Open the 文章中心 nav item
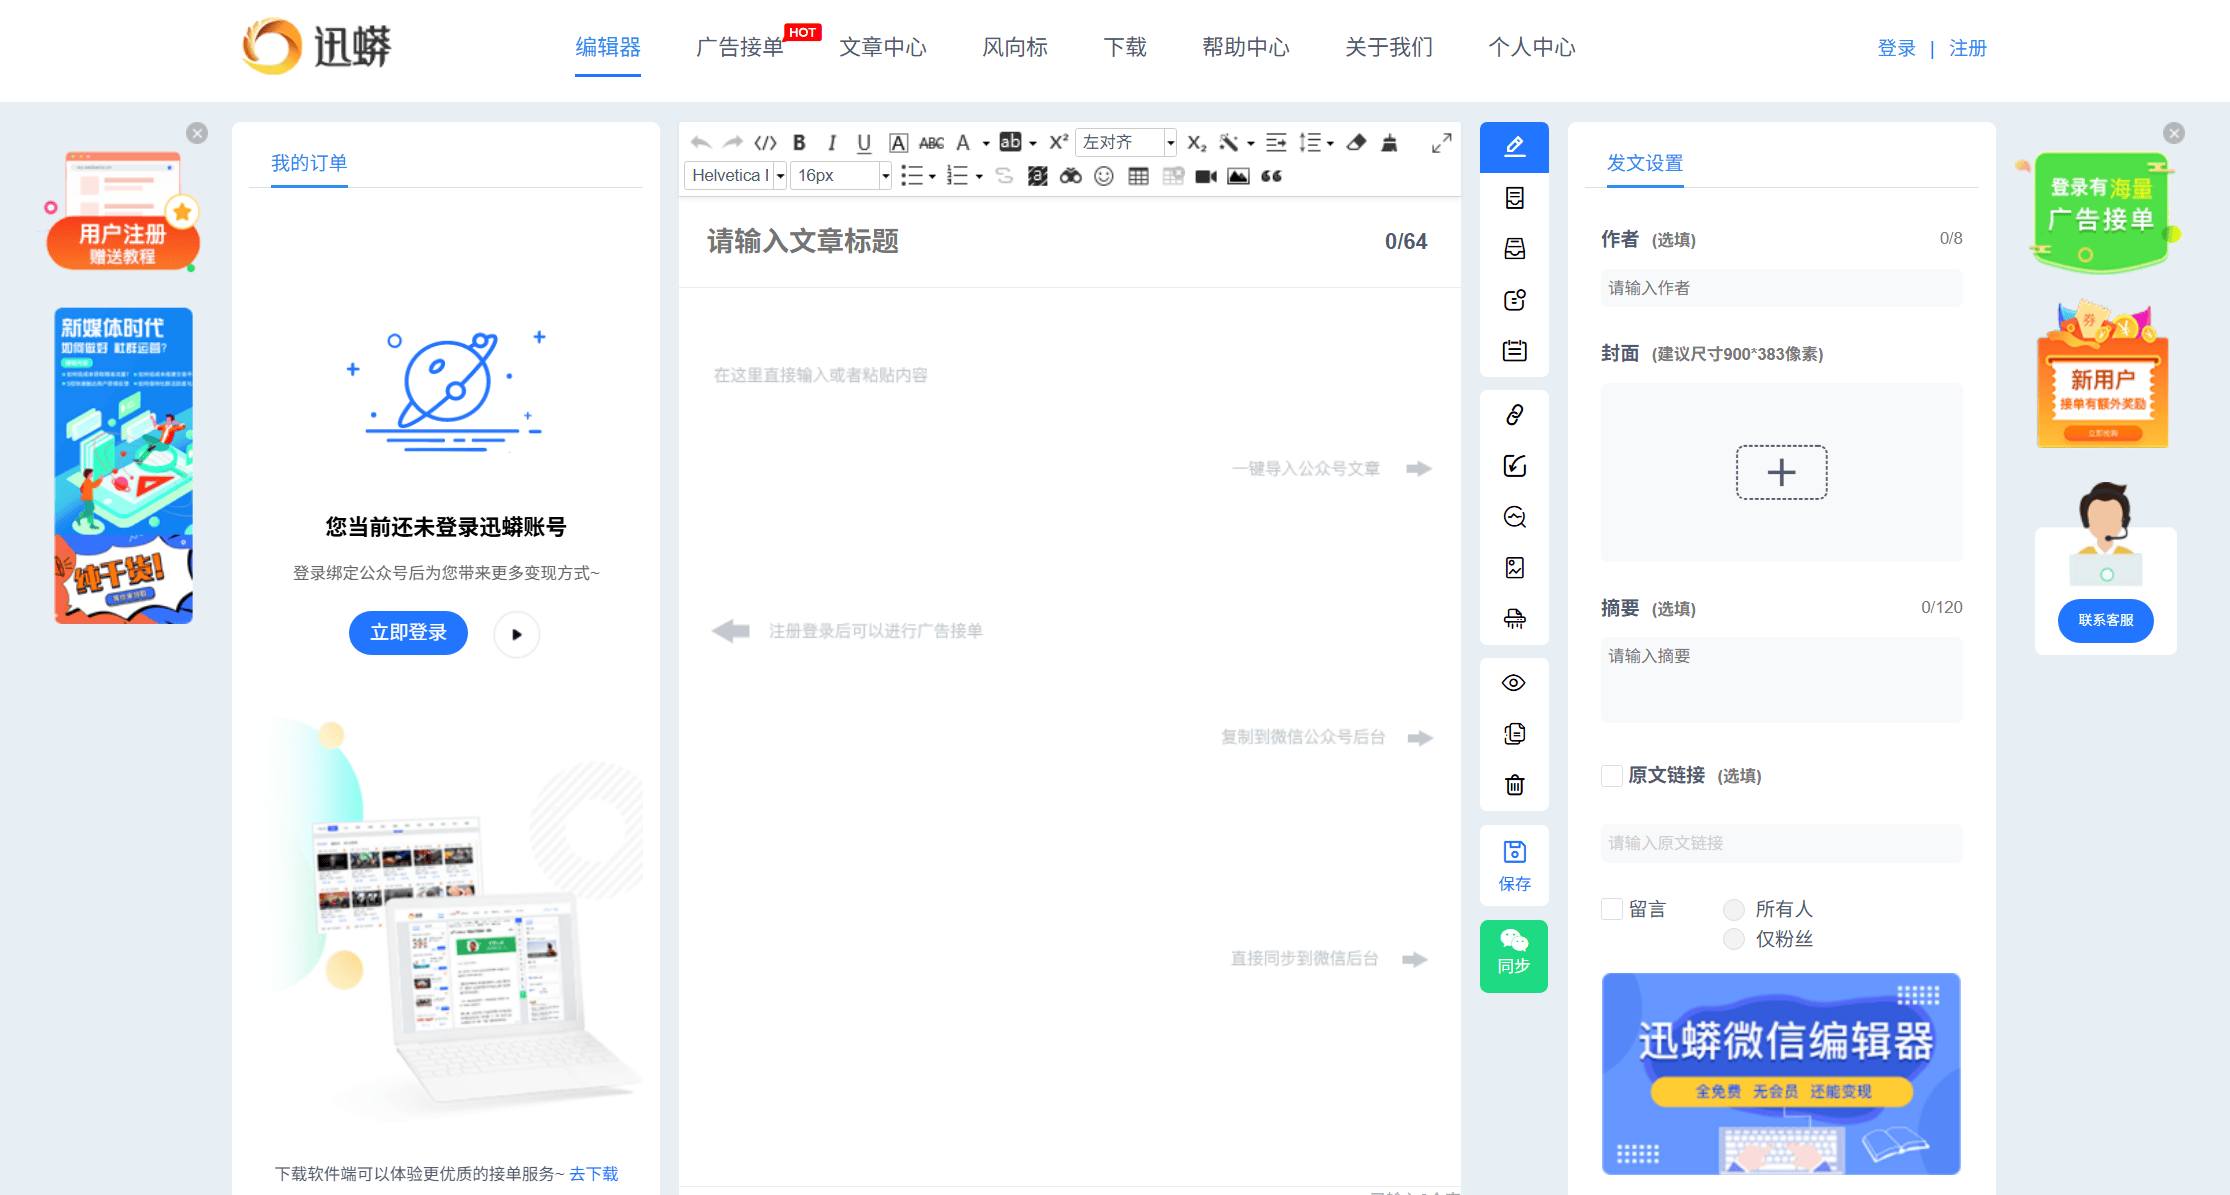2230x1195 pixels. click(883, 47)
